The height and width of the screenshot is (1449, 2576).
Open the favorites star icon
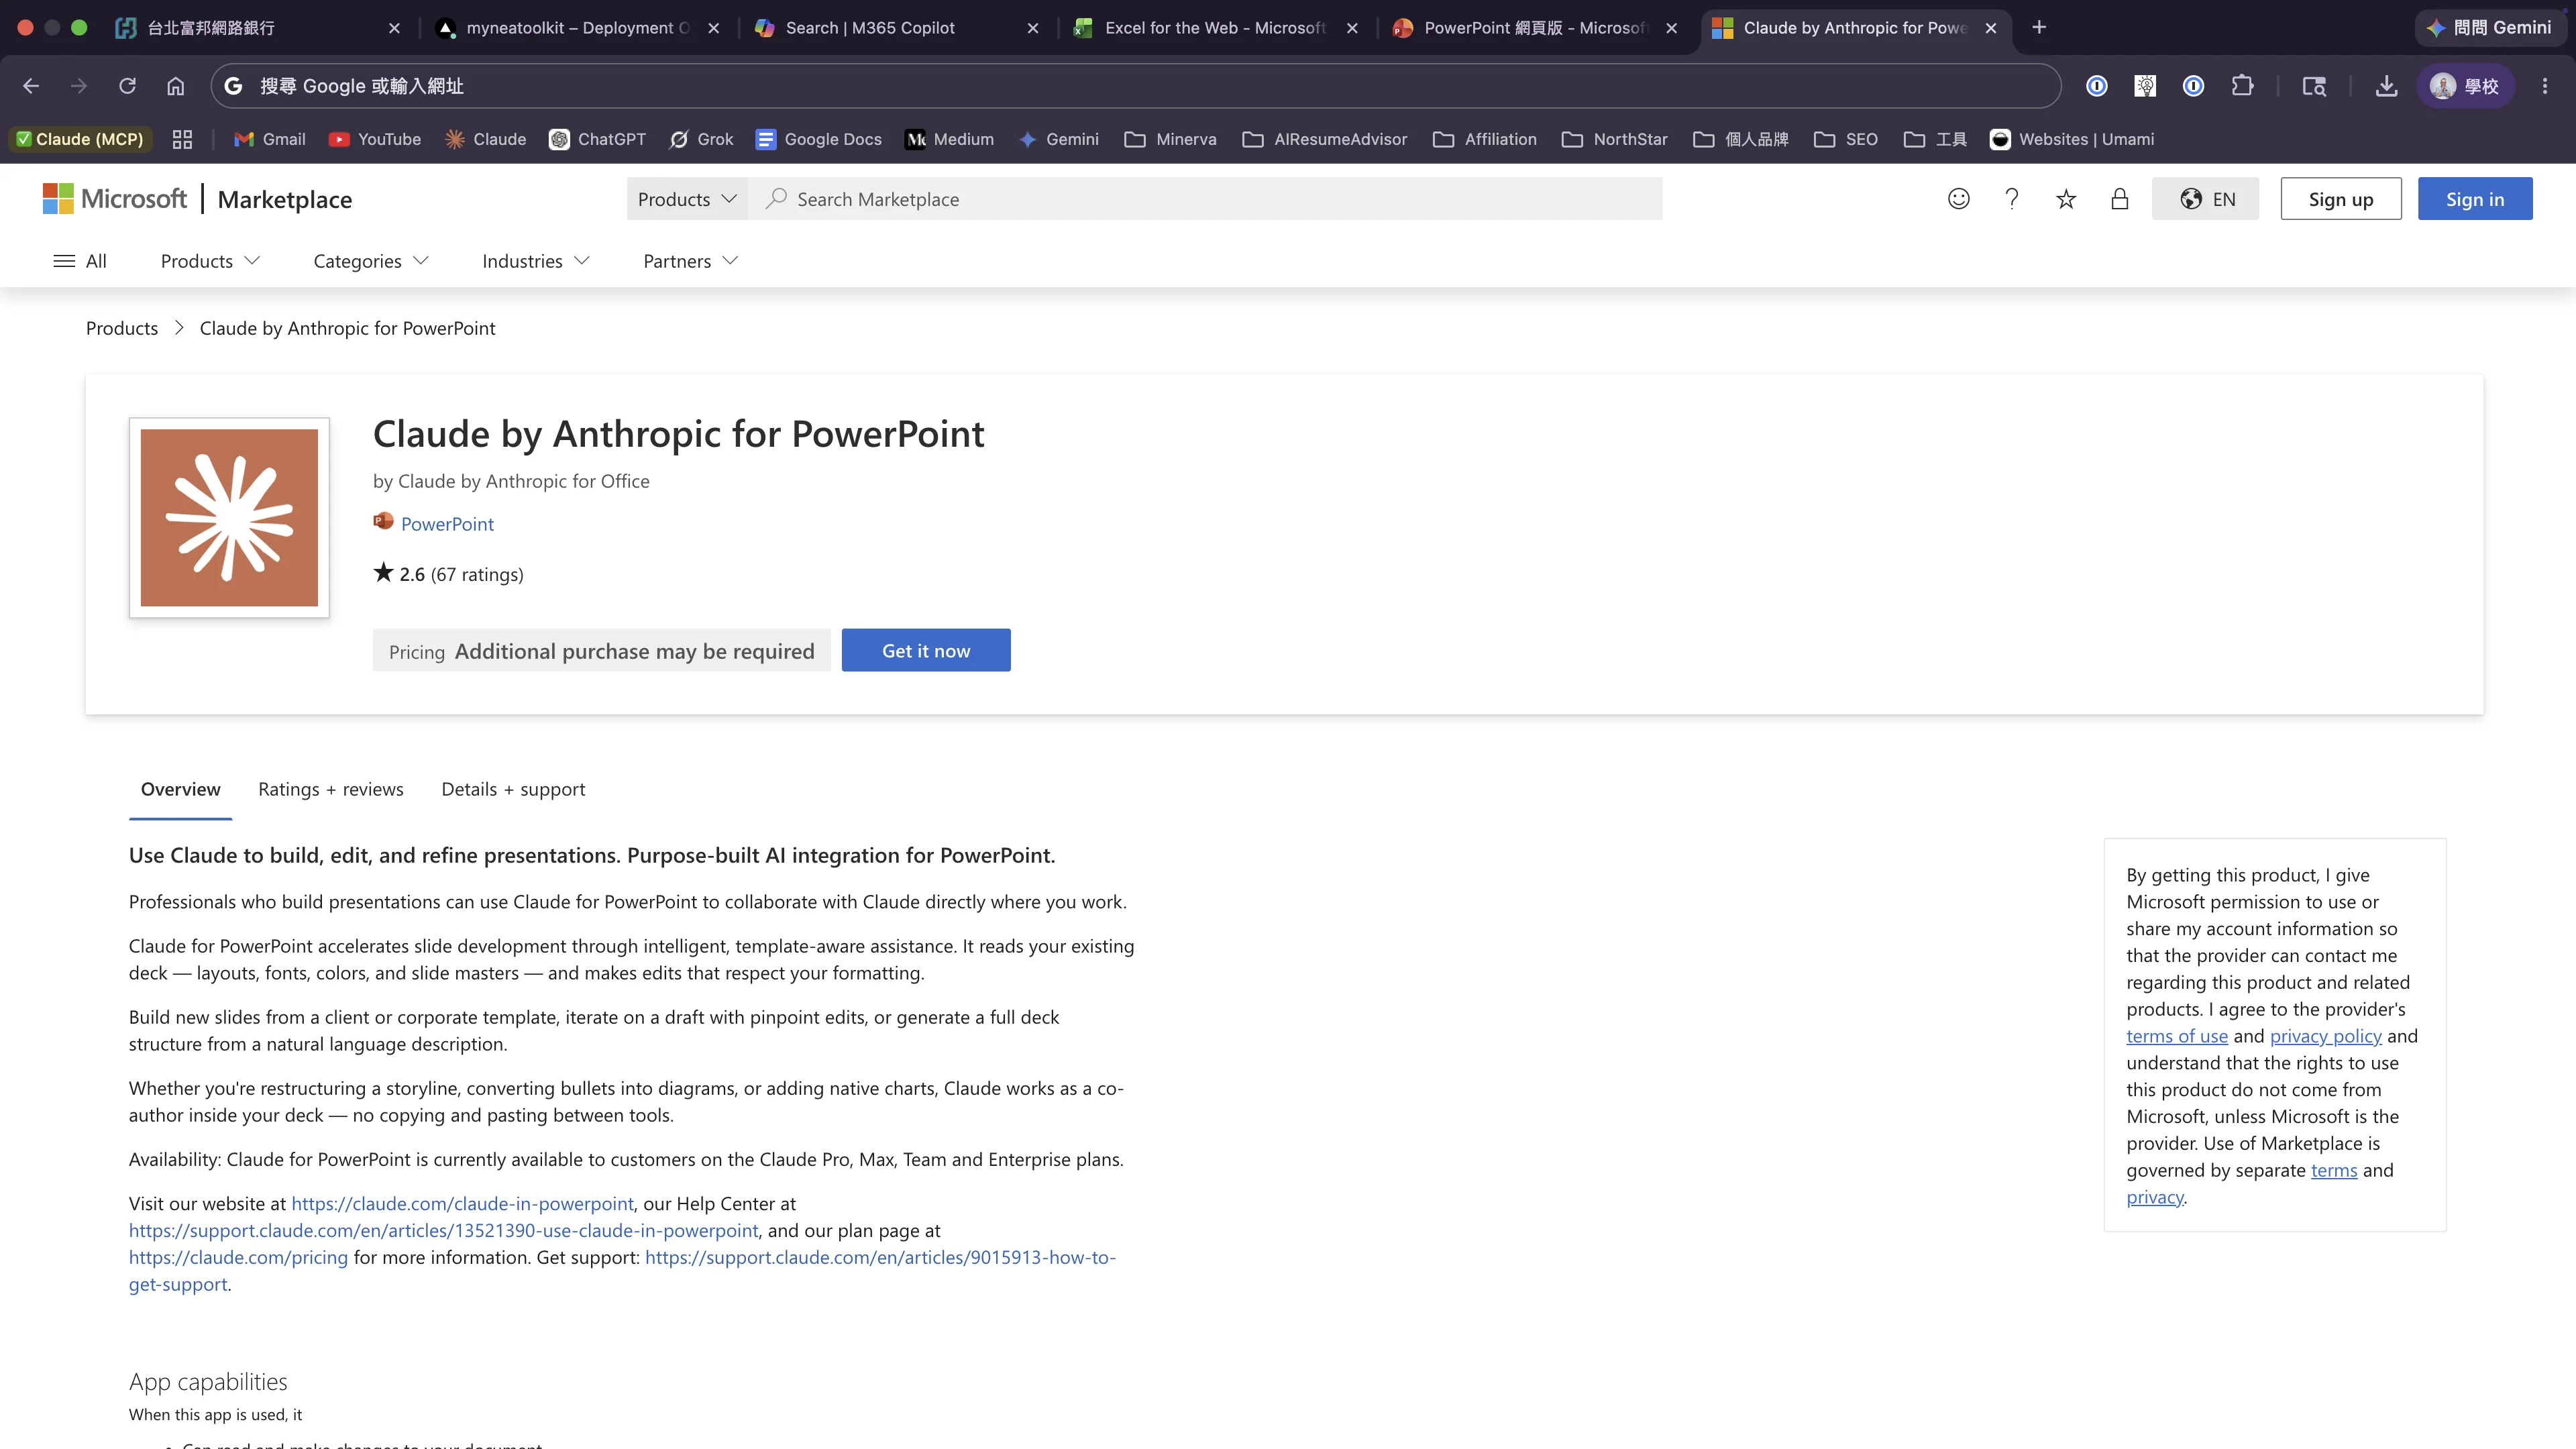pos(2066,199)
